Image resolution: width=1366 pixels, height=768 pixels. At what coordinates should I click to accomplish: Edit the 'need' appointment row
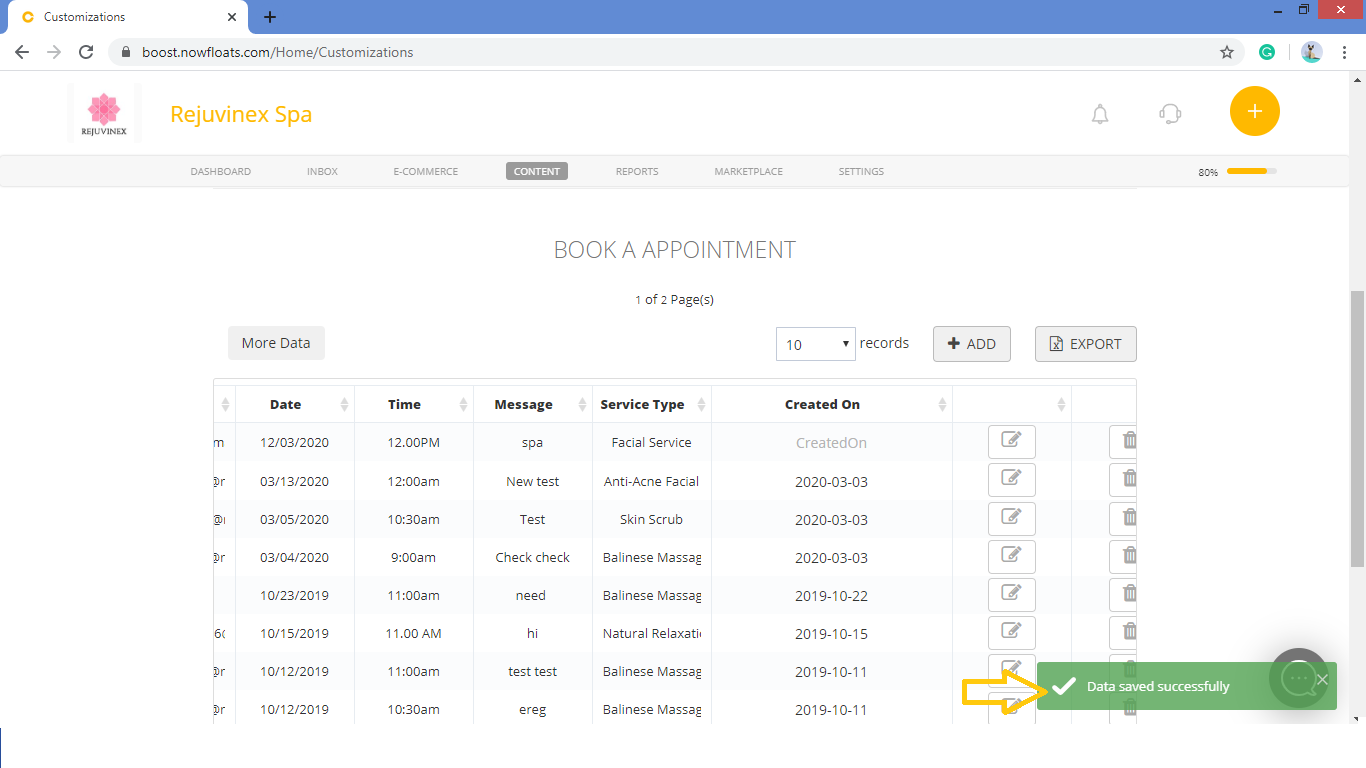1011,594
